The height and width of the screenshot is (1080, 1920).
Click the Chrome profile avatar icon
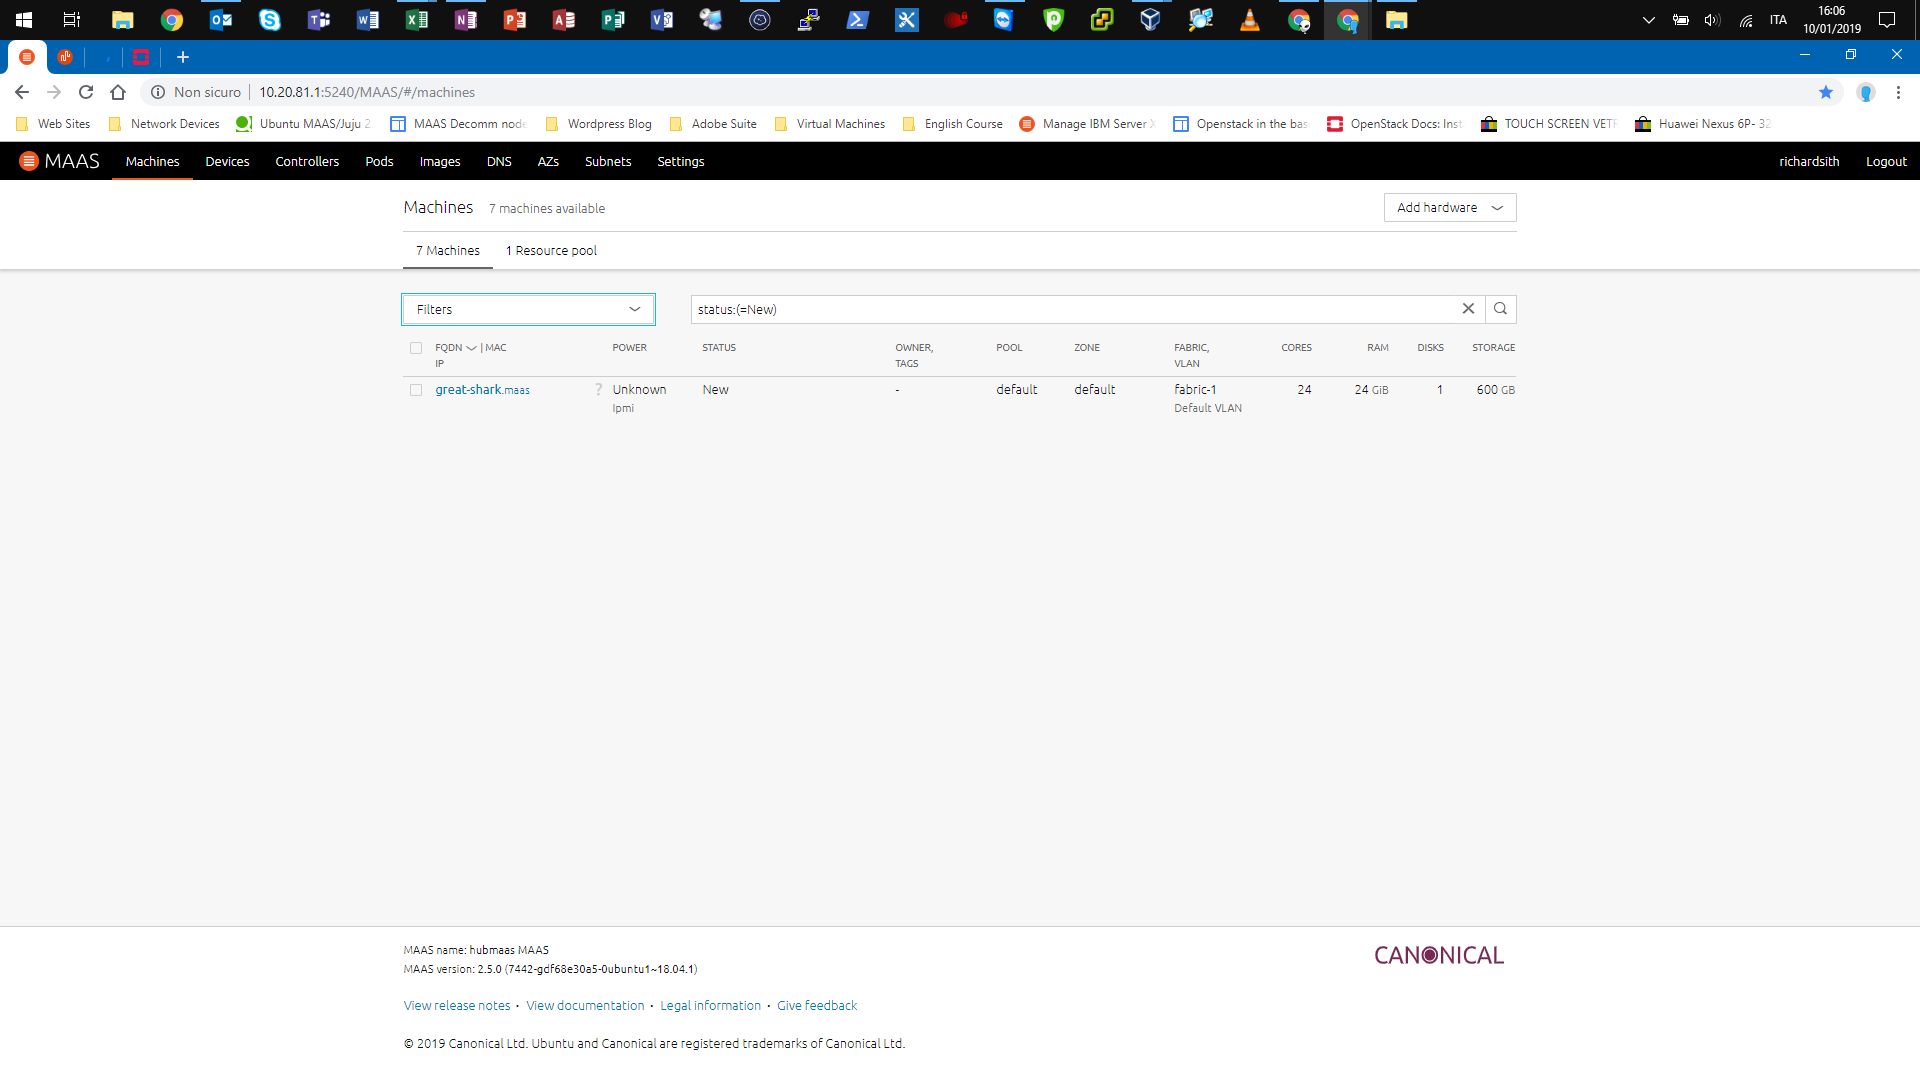coord(1865,92)
